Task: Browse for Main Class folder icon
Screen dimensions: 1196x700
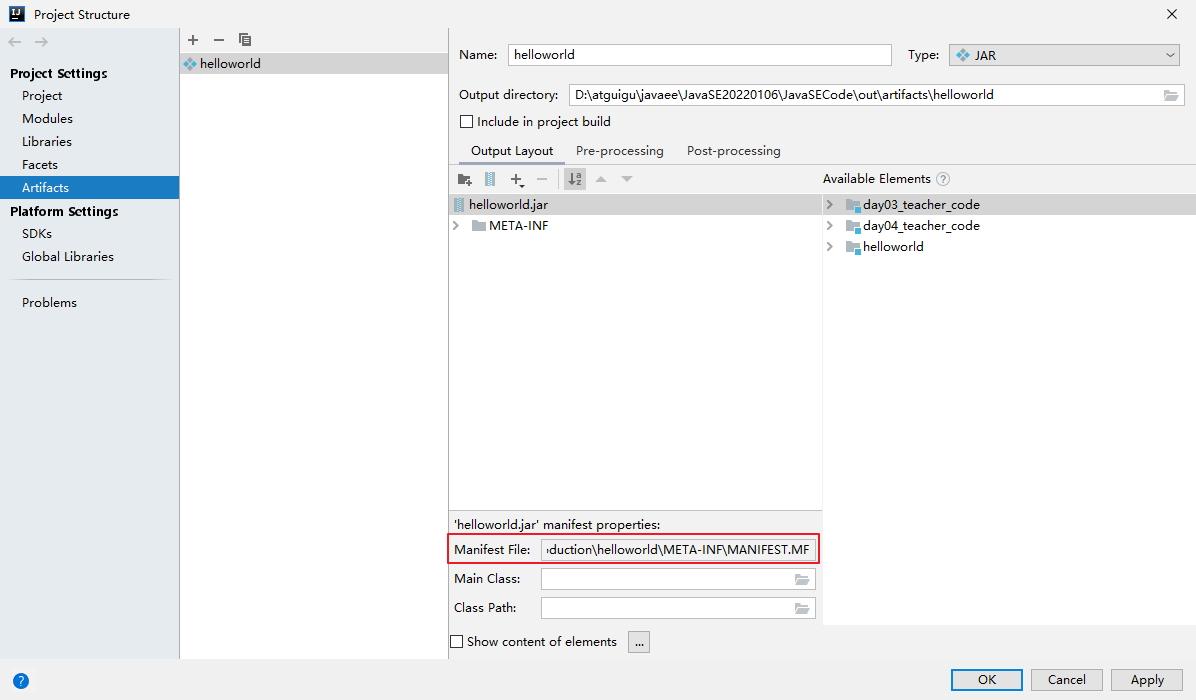Action: click(x=802, y=579)
